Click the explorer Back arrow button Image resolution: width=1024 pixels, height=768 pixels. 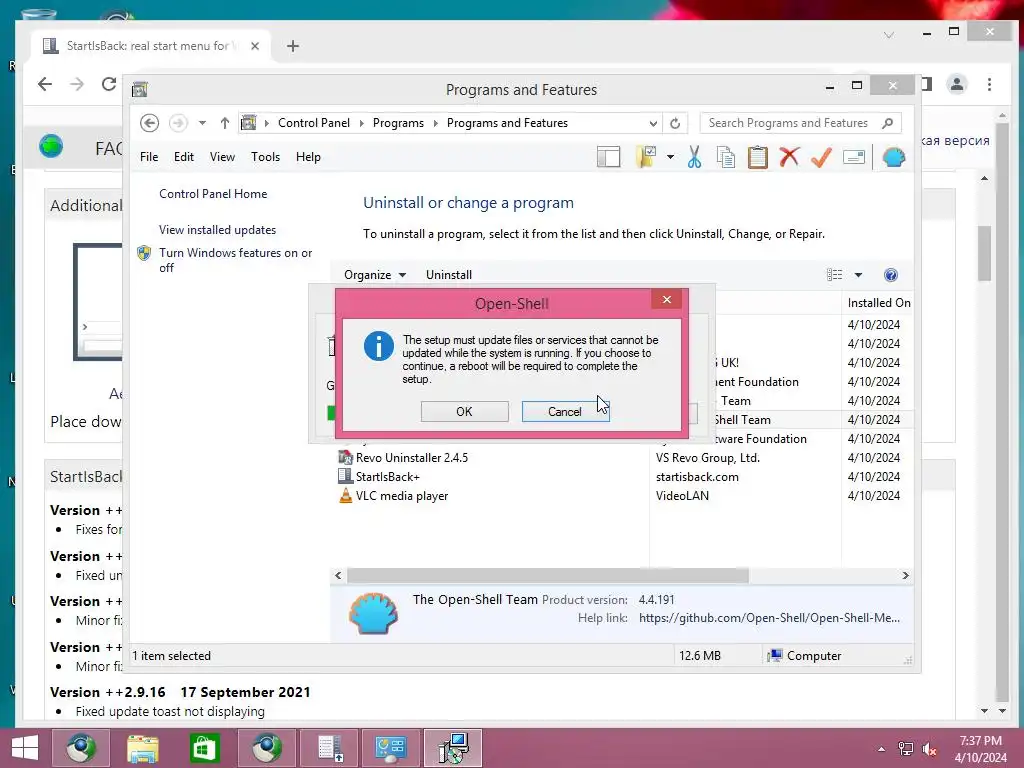[150, 123]
